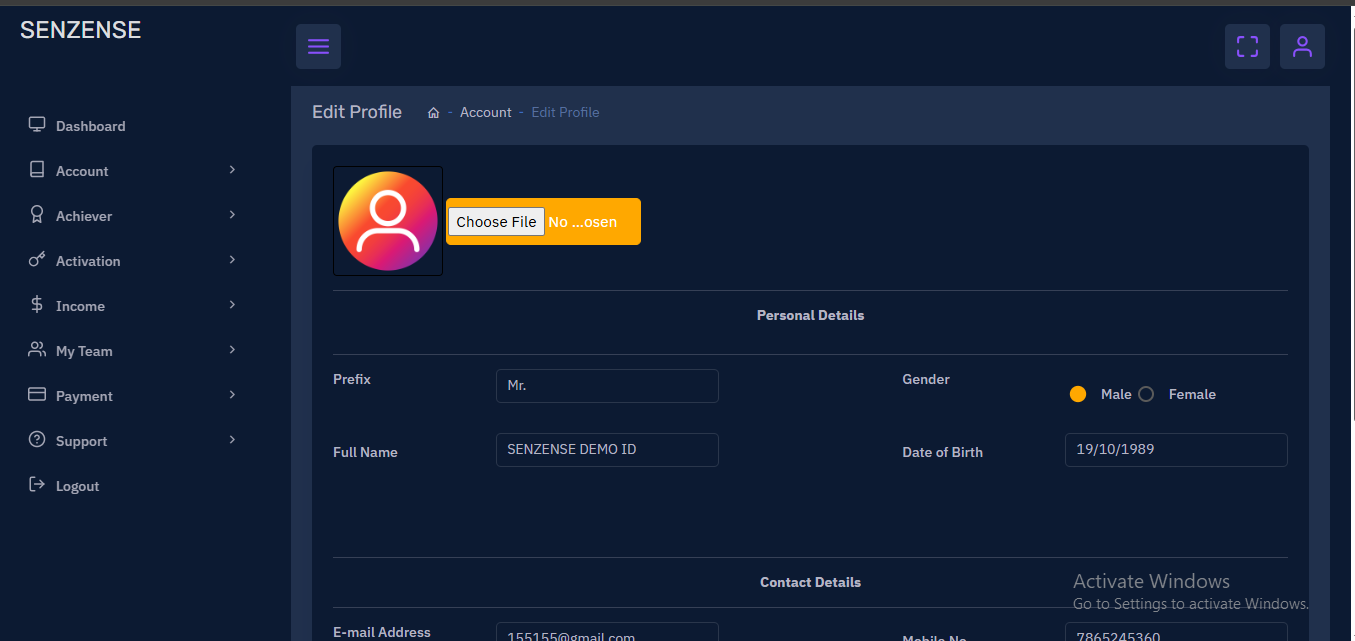Click the Income dollar icon
This screenshot has width=1355, height=641.
(37, 305)
